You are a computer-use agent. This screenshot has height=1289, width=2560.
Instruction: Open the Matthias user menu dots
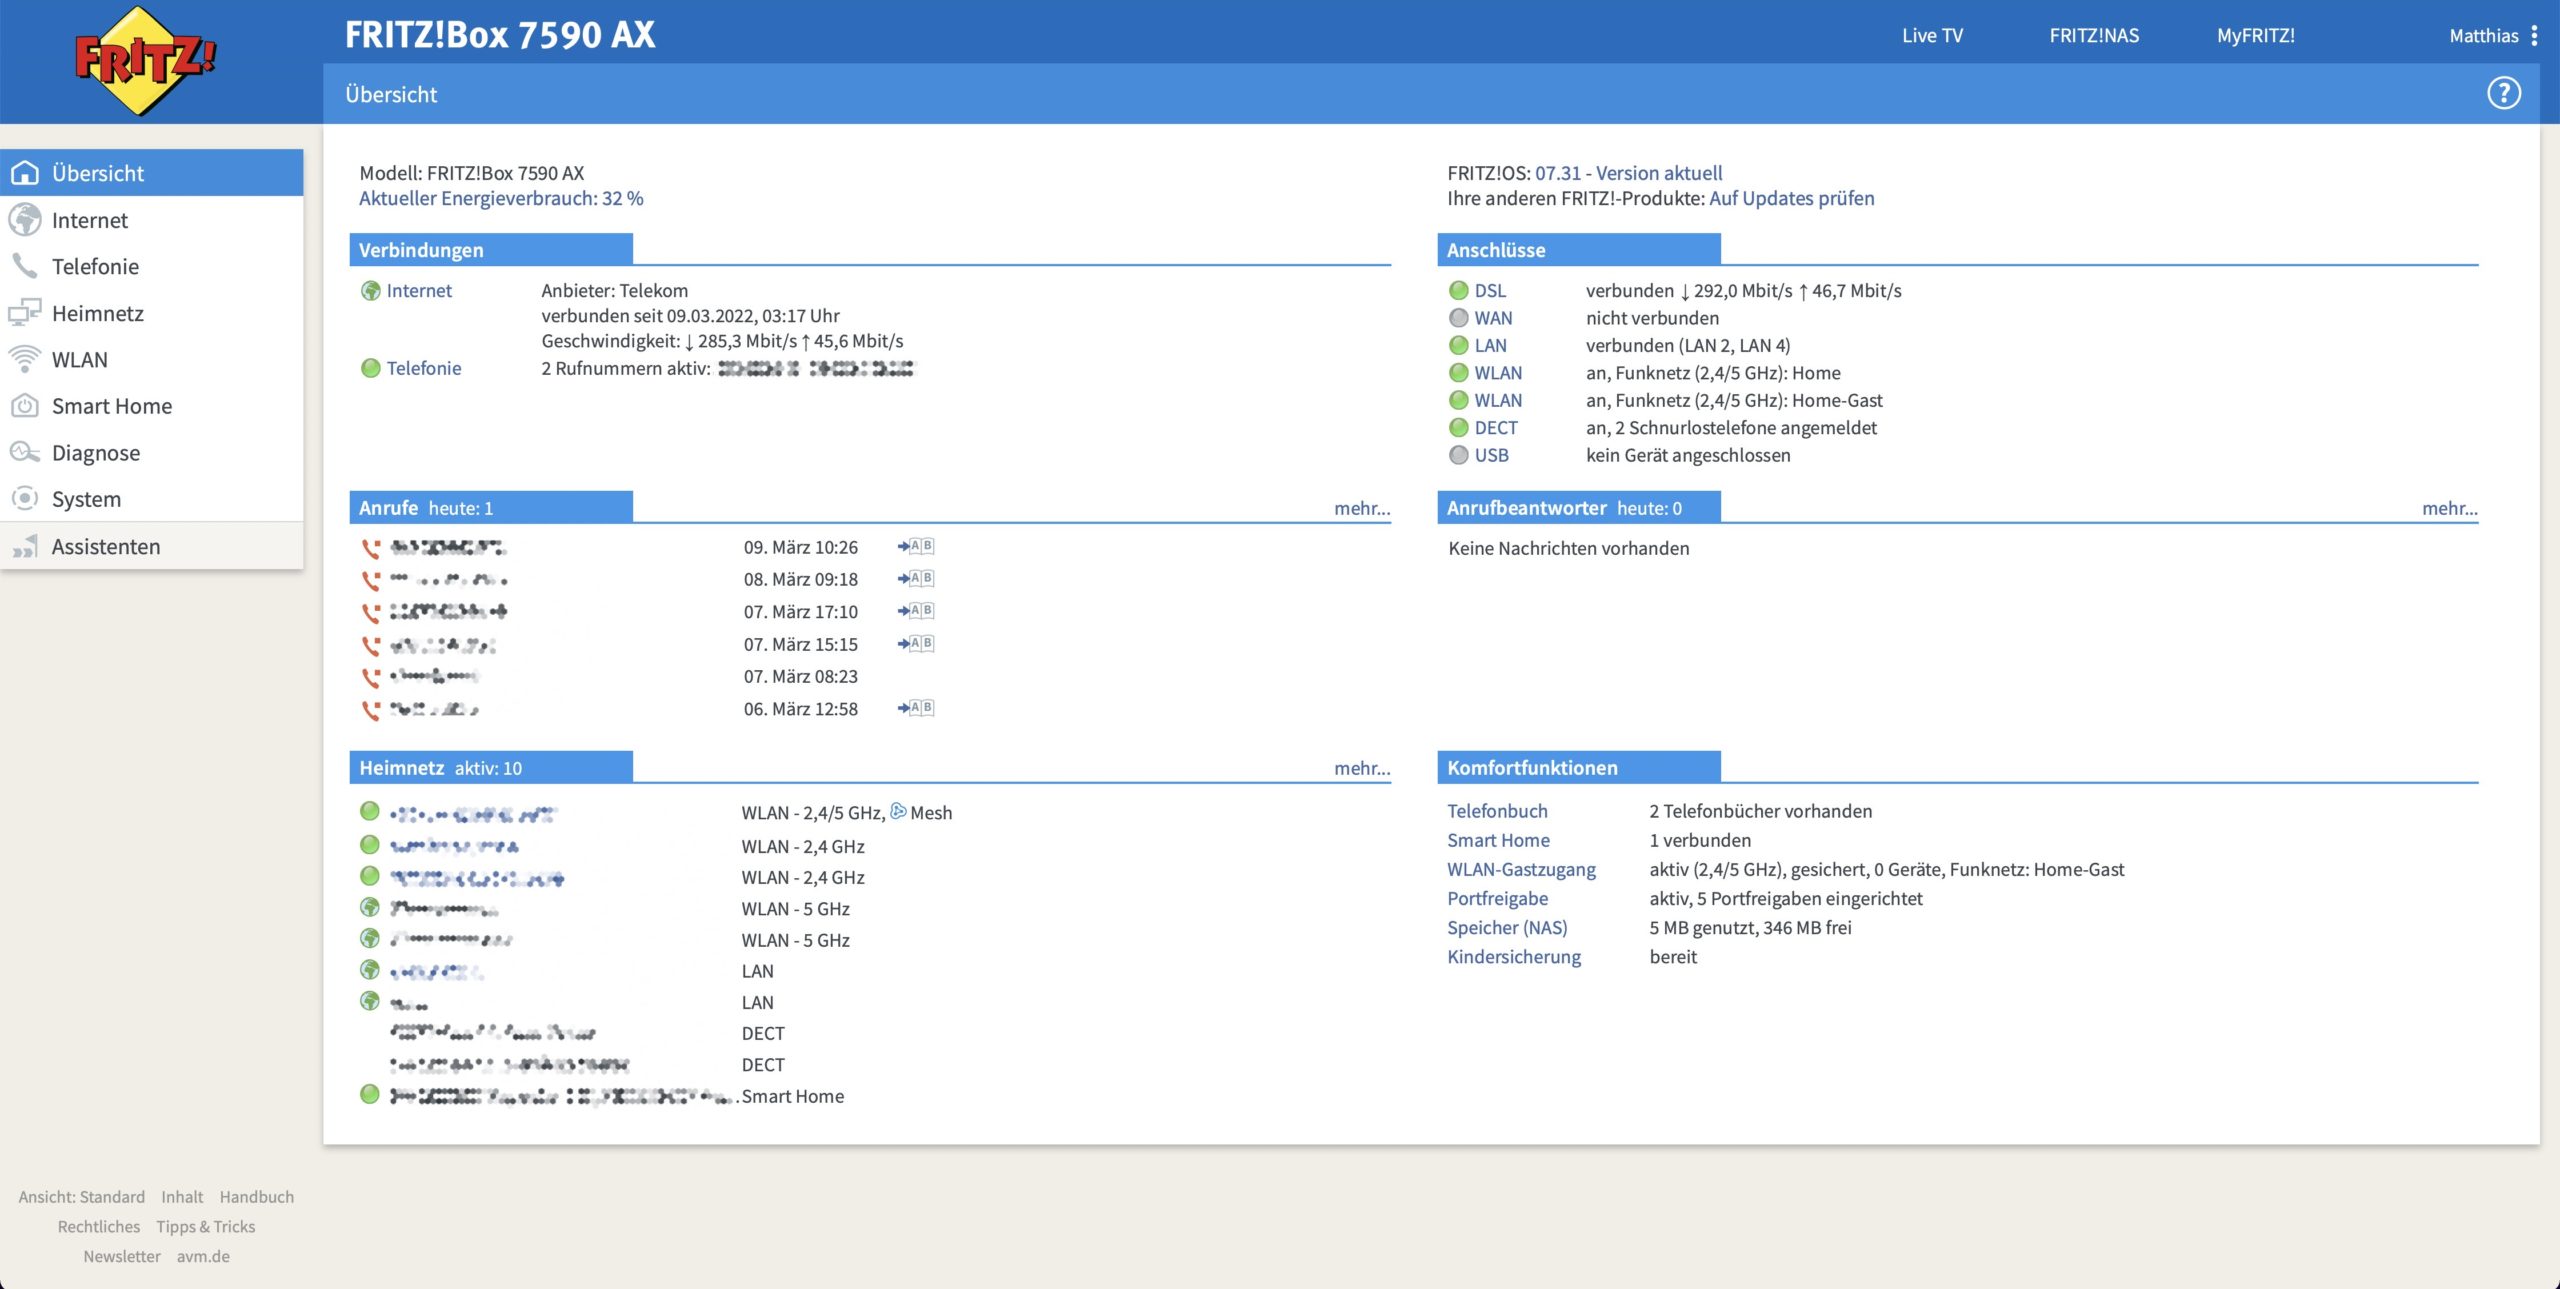tap(2534, 36)
